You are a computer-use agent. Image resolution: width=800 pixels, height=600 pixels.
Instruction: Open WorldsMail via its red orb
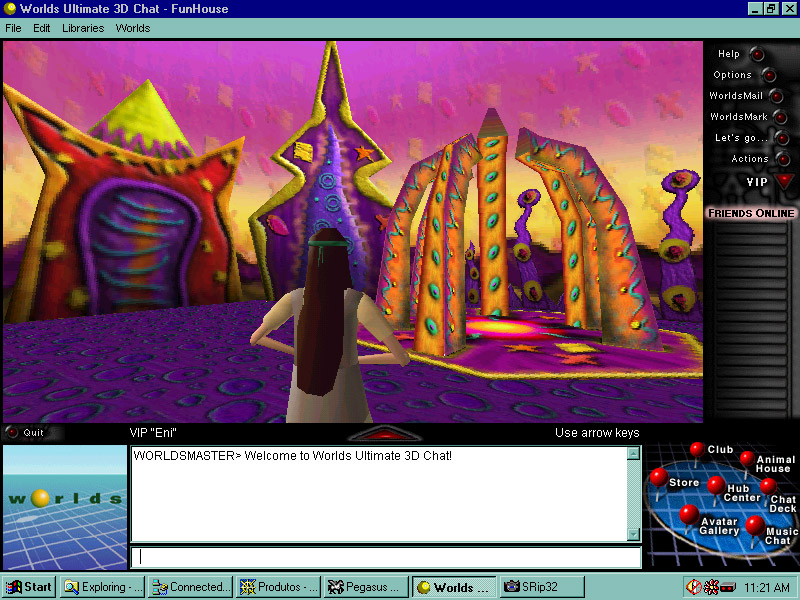tap(776, 96)
